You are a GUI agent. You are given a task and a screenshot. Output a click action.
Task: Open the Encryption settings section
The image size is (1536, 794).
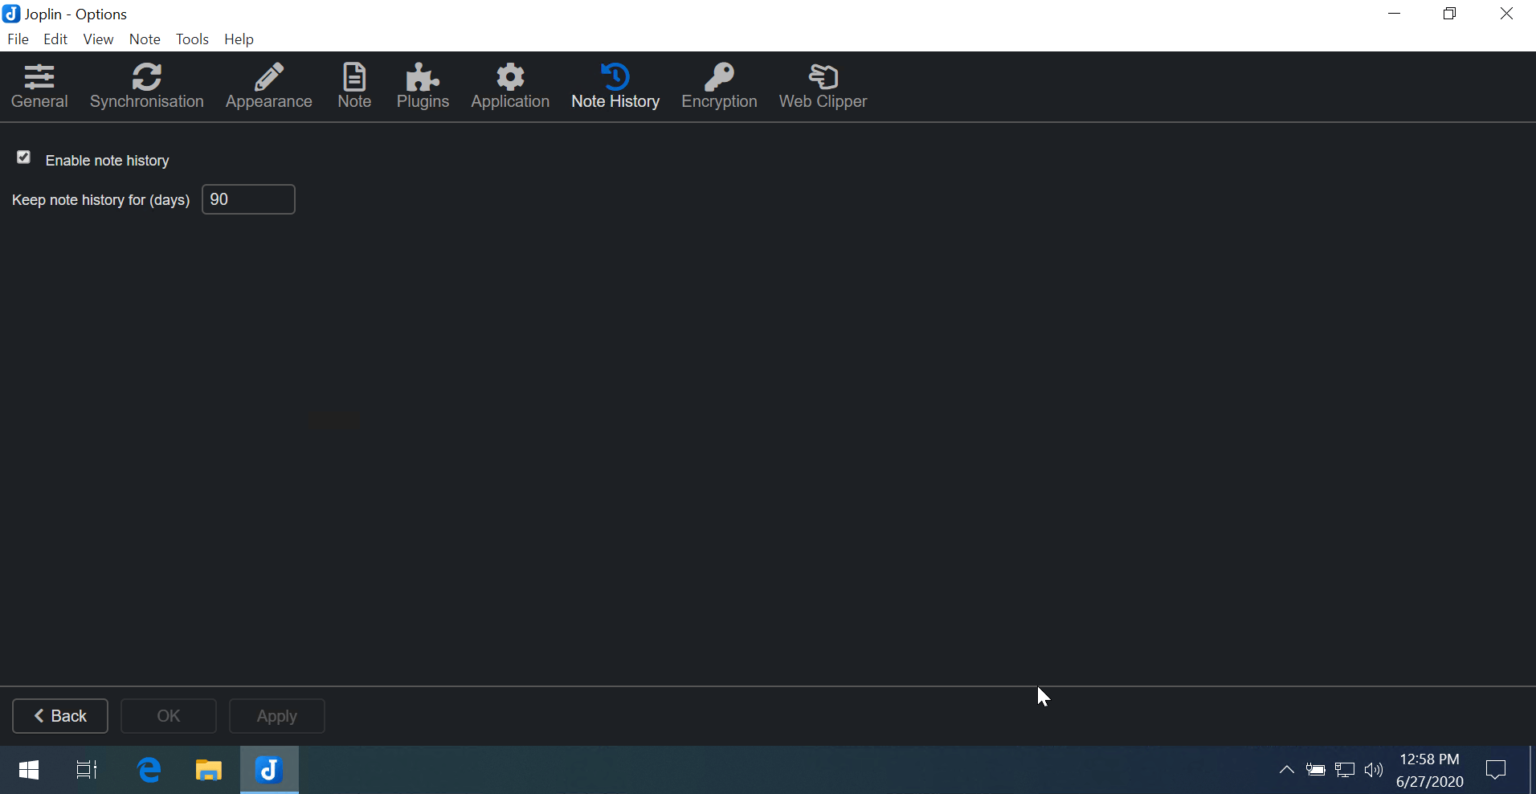(x=719, y=85)
